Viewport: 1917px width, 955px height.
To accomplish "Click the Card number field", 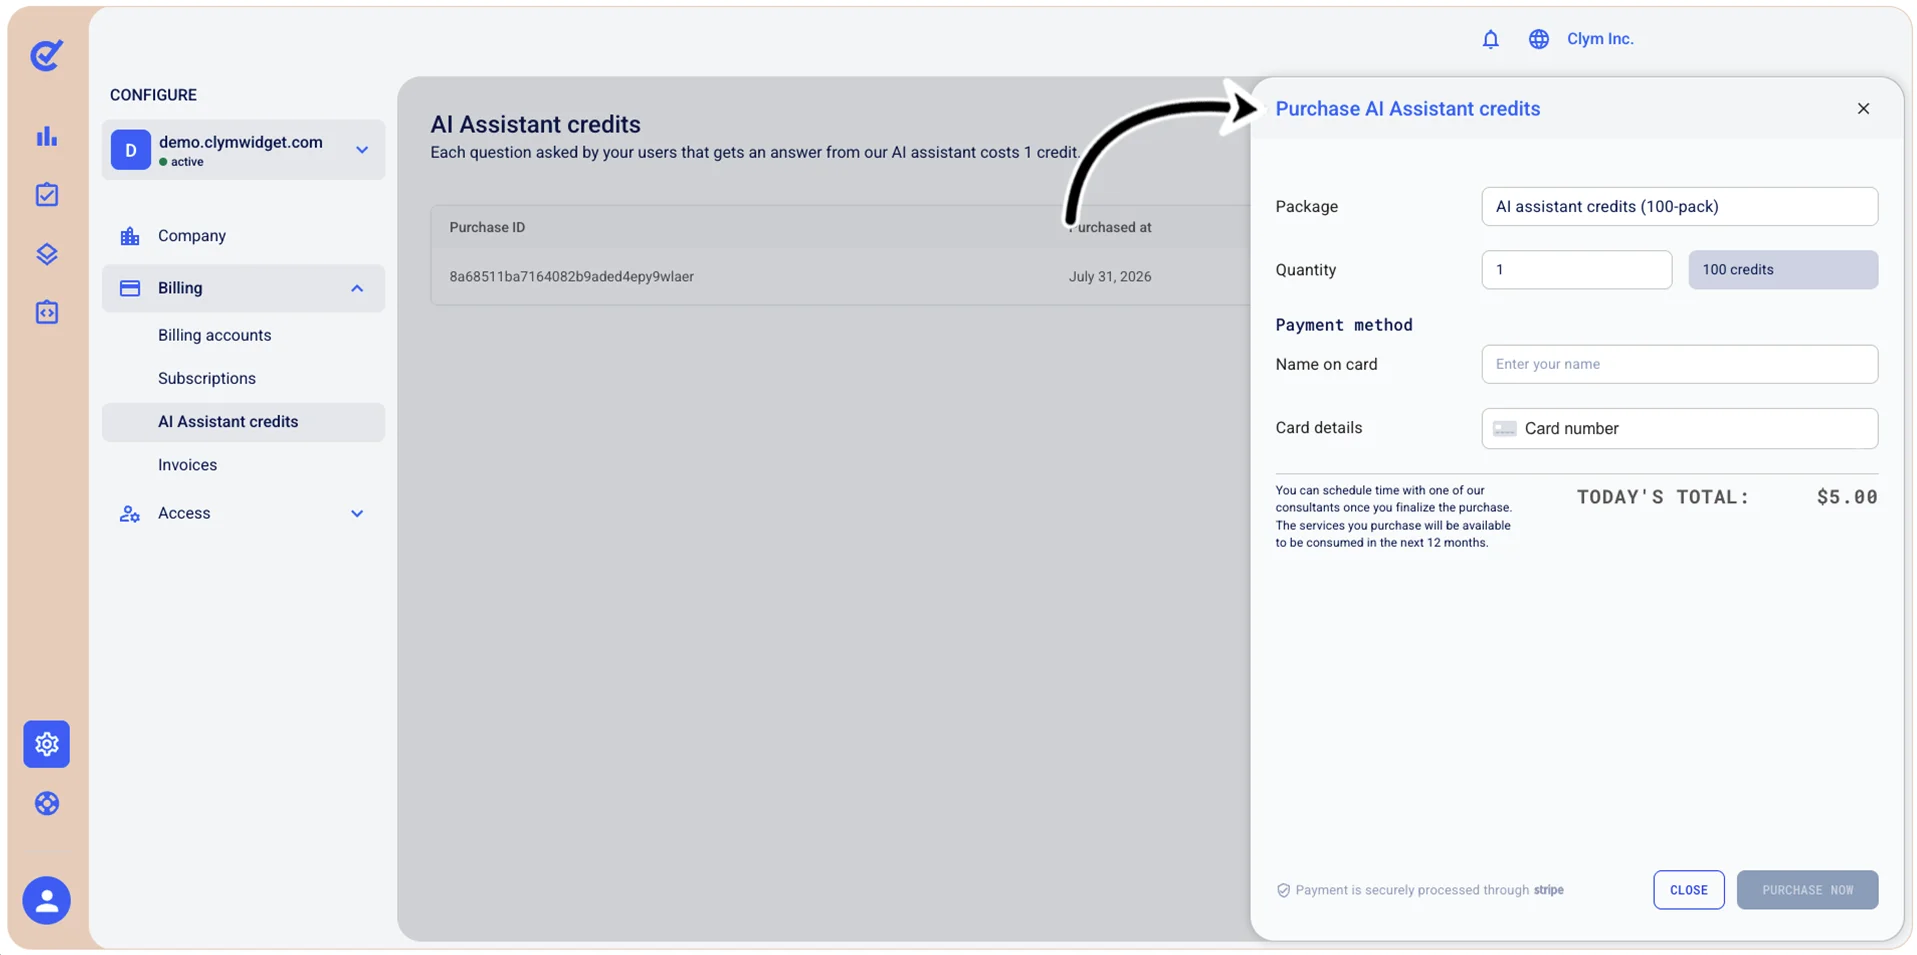I will coord(1679,428).
